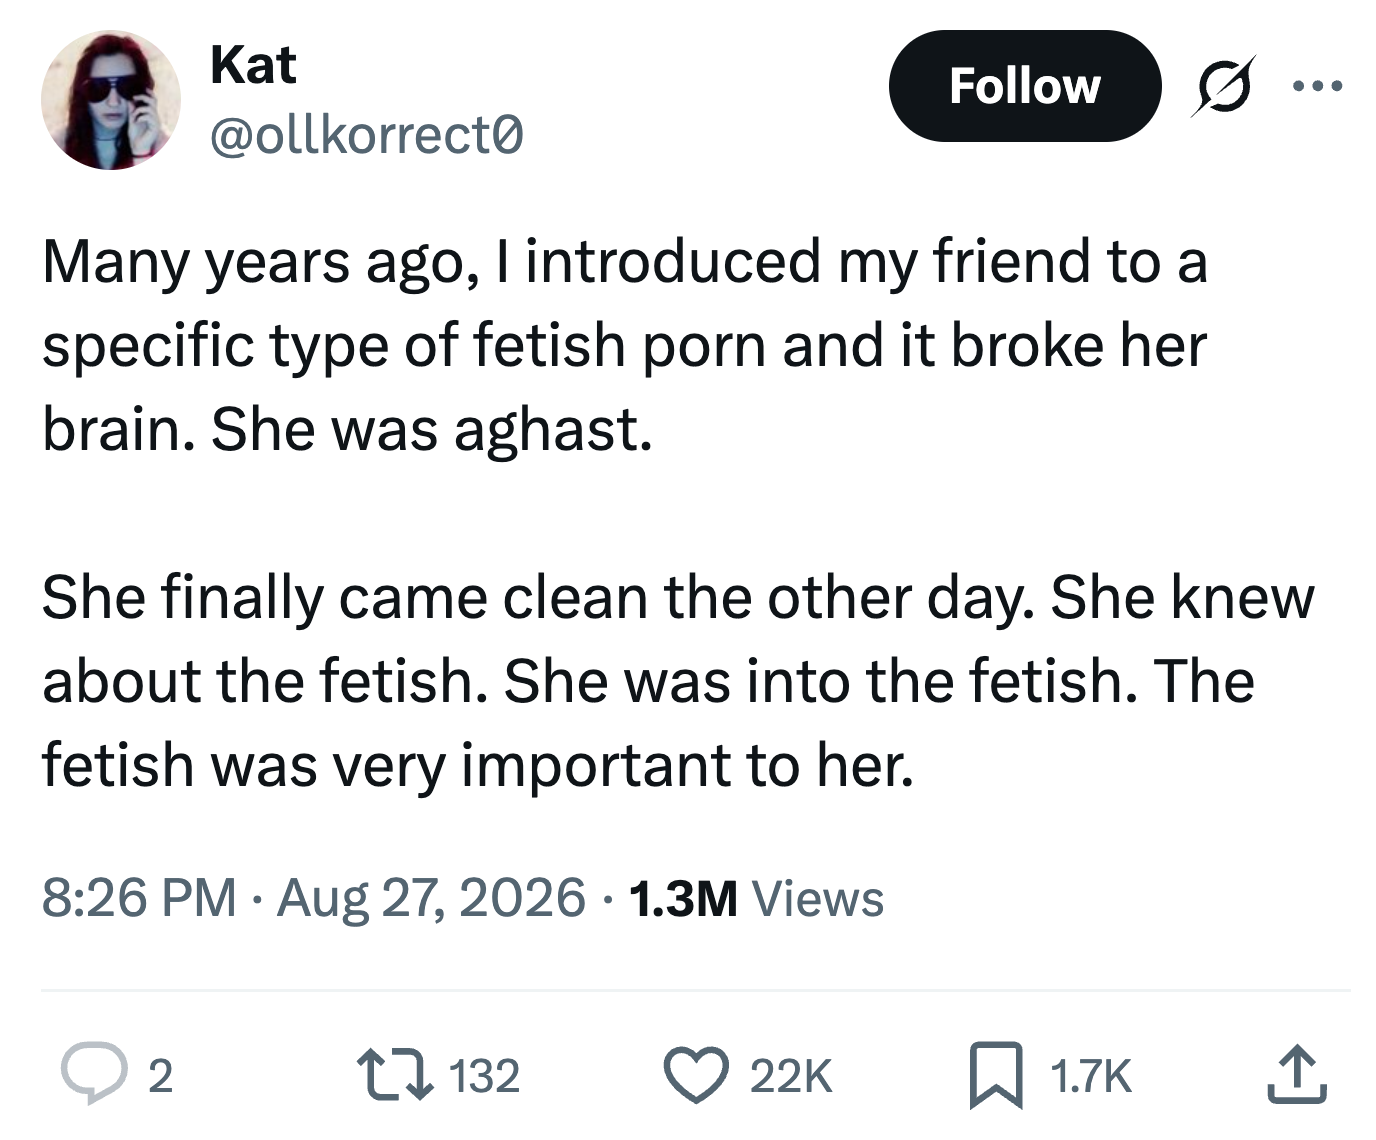
Task: Click the paragraph starting 'Many years ago'
Action: click(625, 345)
